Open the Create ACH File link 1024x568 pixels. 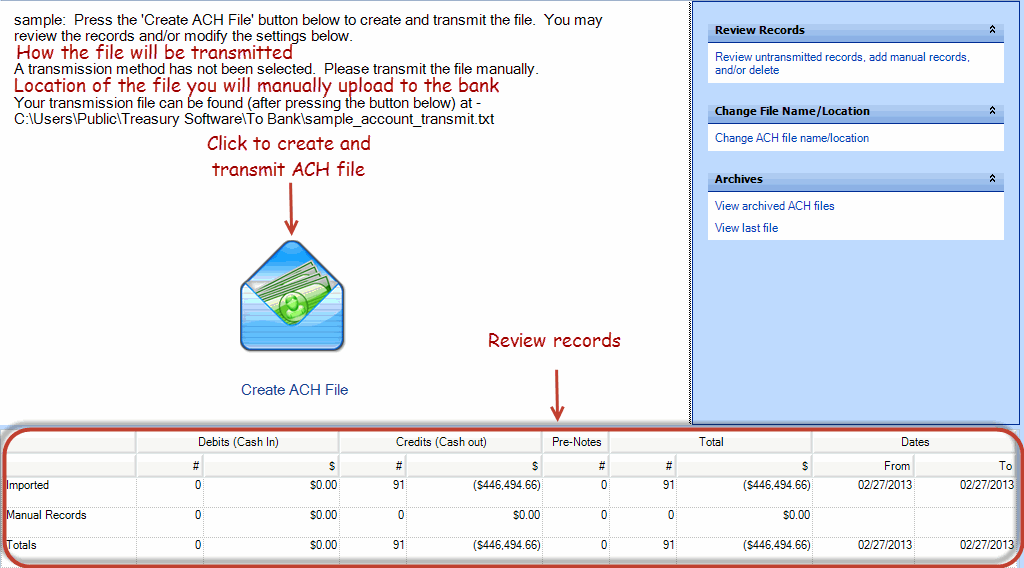point(295,390)
